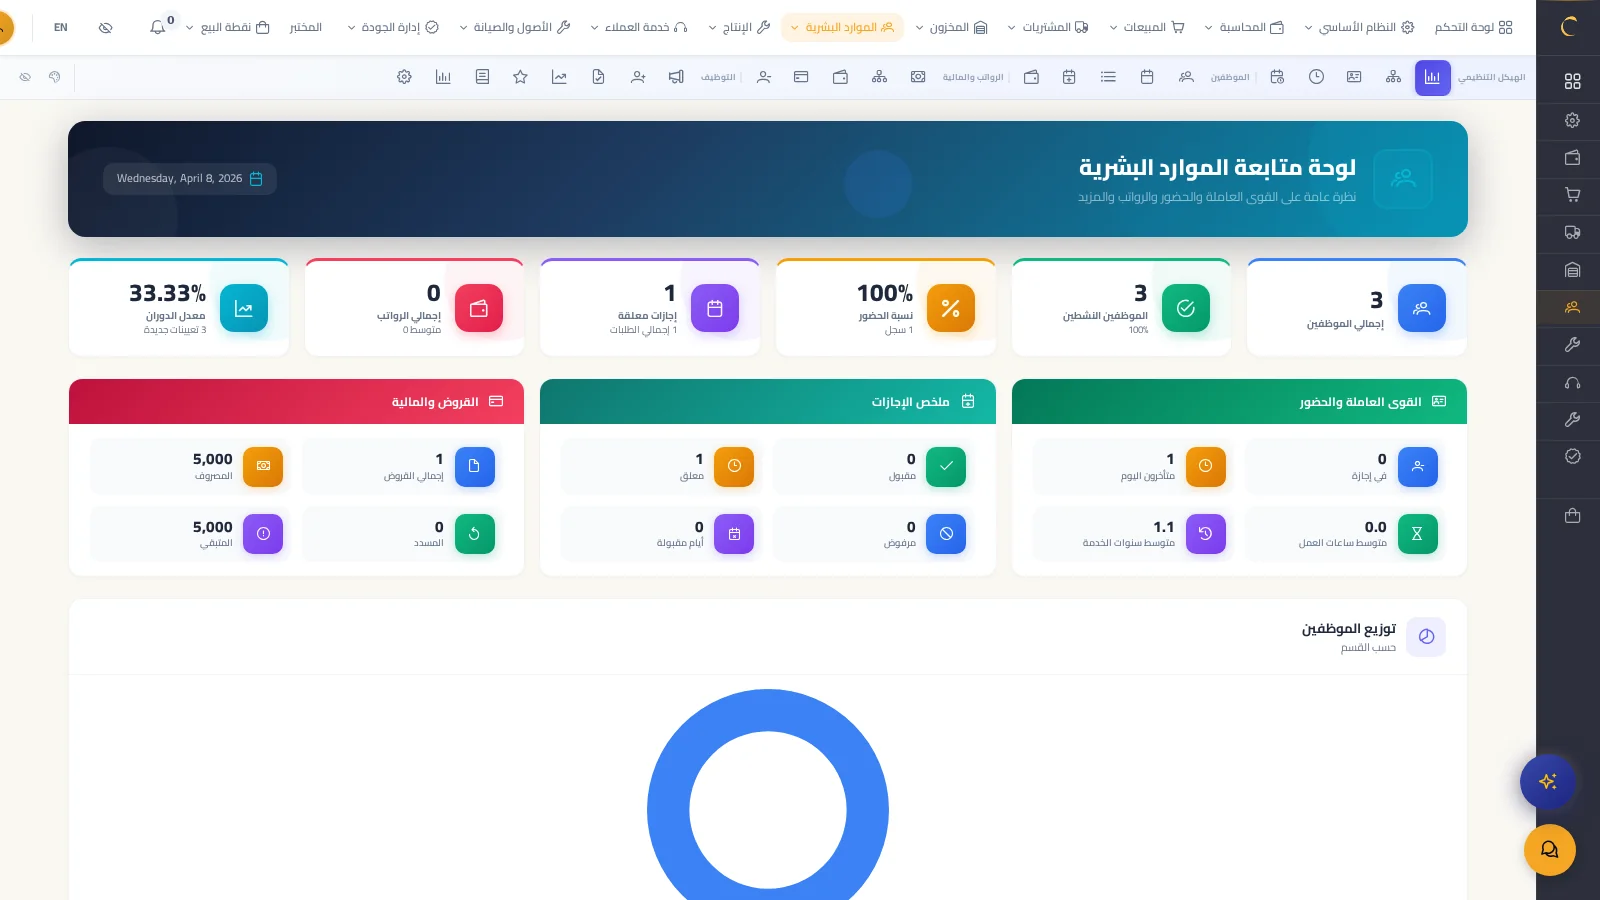Open the الموظفين النشطين stat card
The height and width of the screenshot is (900, 1600).
click(1121, 307)
